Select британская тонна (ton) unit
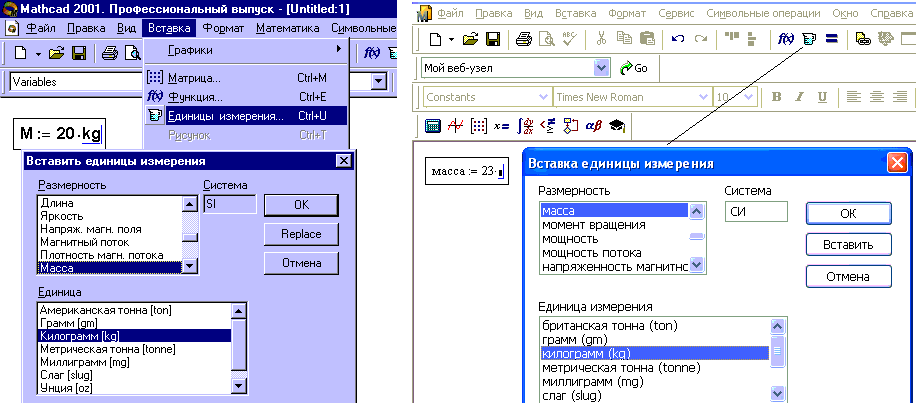 655,326
